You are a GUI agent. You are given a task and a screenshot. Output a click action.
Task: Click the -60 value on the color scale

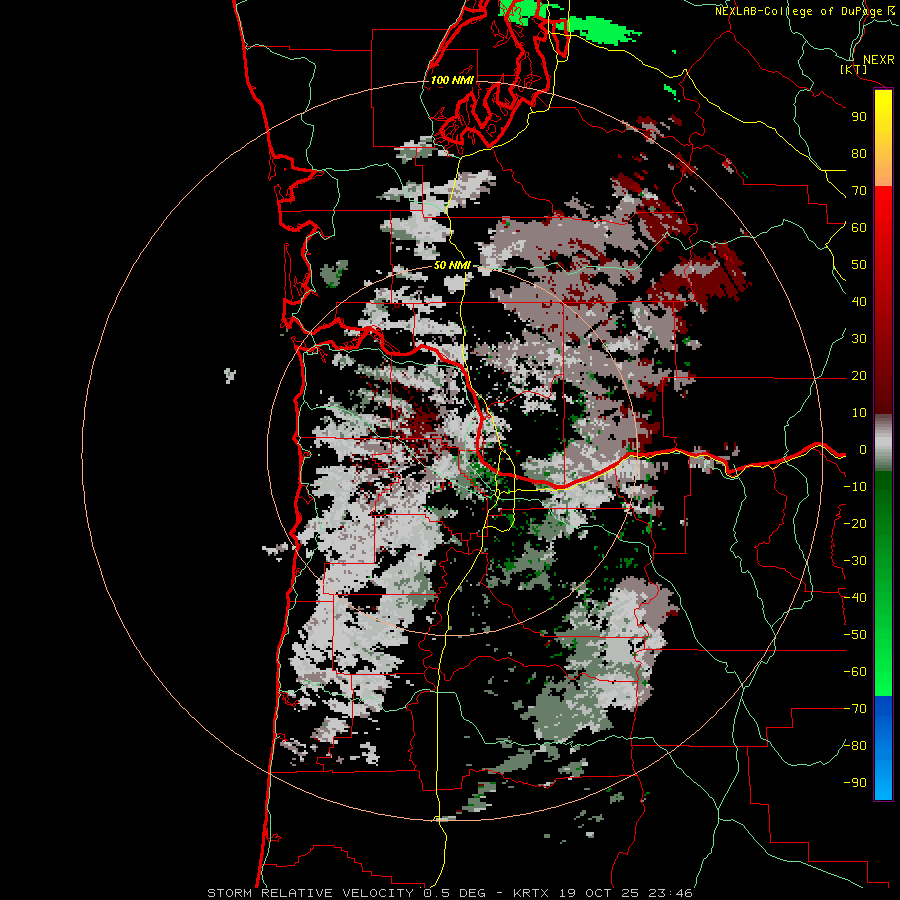(x=855, y=672)
